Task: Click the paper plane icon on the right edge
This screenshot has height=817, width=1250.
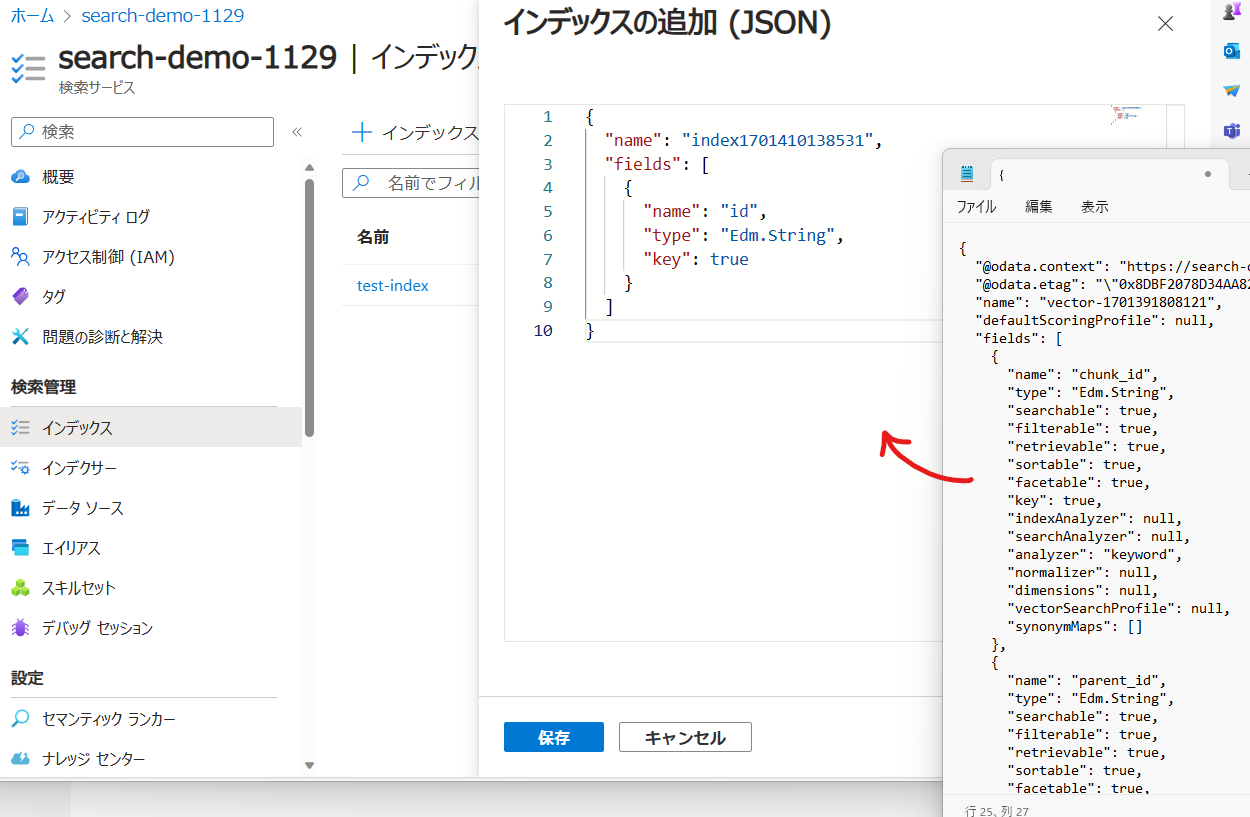Action: click(1231, 90)
